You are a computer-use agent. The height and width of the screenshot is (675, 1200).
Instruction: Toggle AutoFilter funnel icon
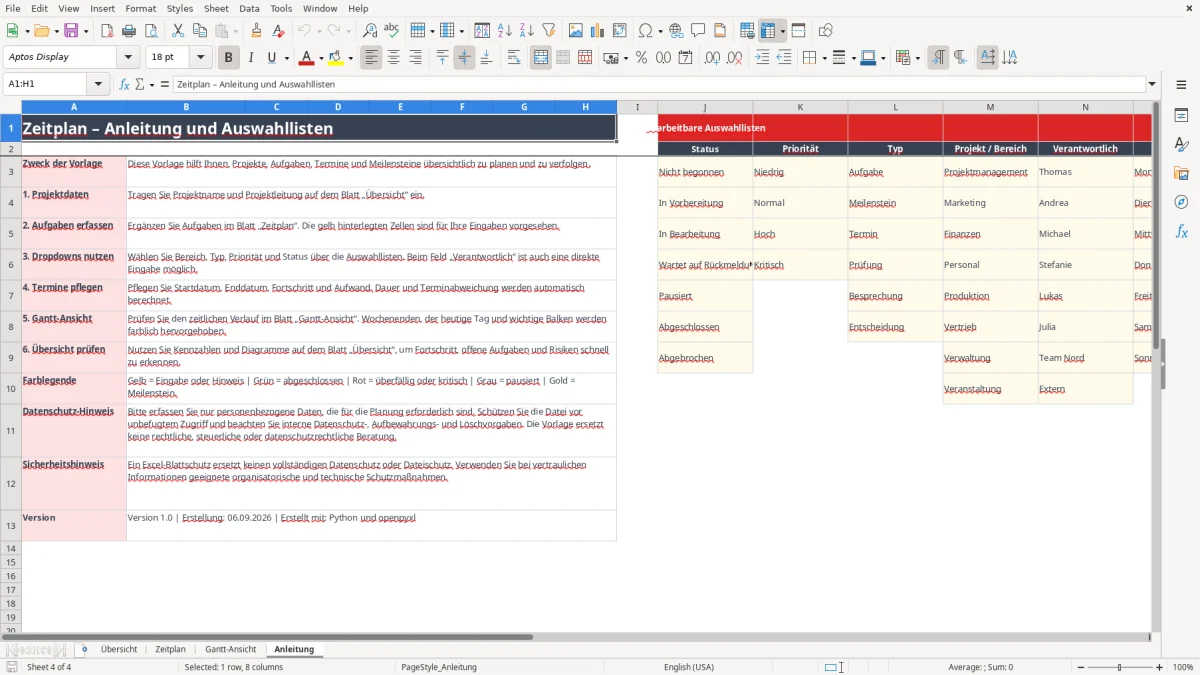tap(549, 31)
